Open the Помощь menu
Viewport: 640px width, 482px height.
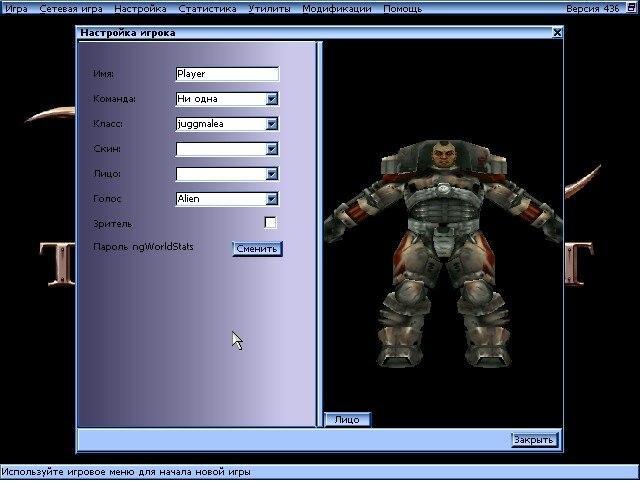(402, 8)
